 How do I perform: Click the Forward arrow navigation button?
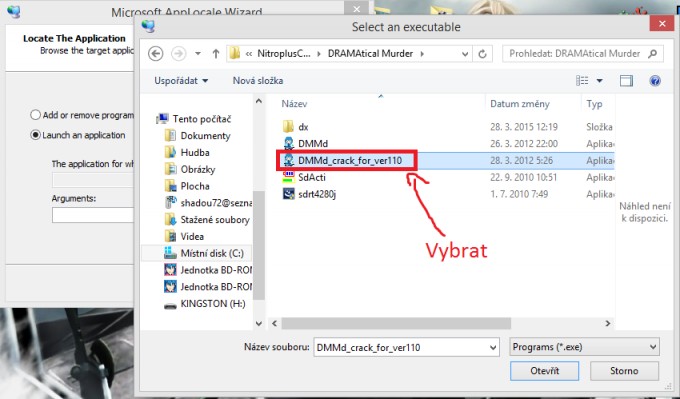coord(178,54)
